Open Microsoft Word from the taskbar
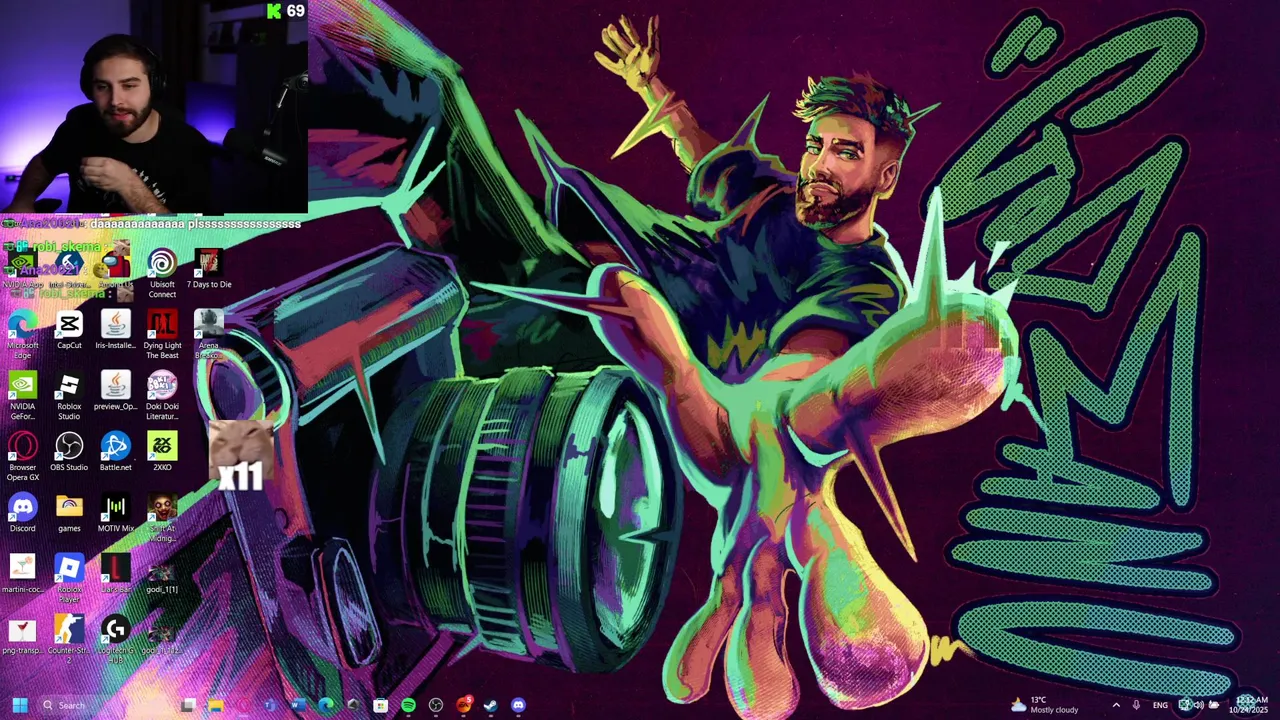 click(298, 705)
